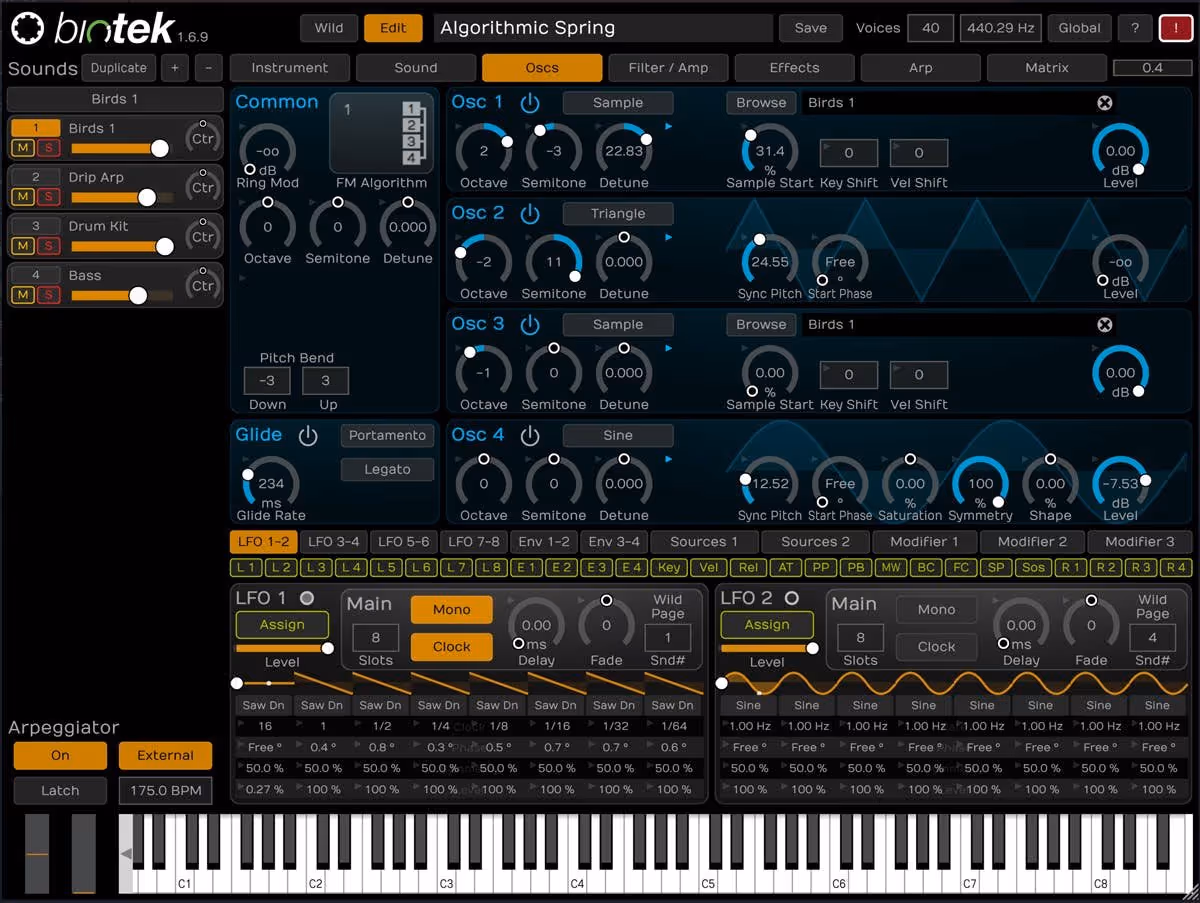Open Osc 3 Sample type dropdown
Image resolution: width=1200 pixels, height=903 pixels.
coord(618,324)
